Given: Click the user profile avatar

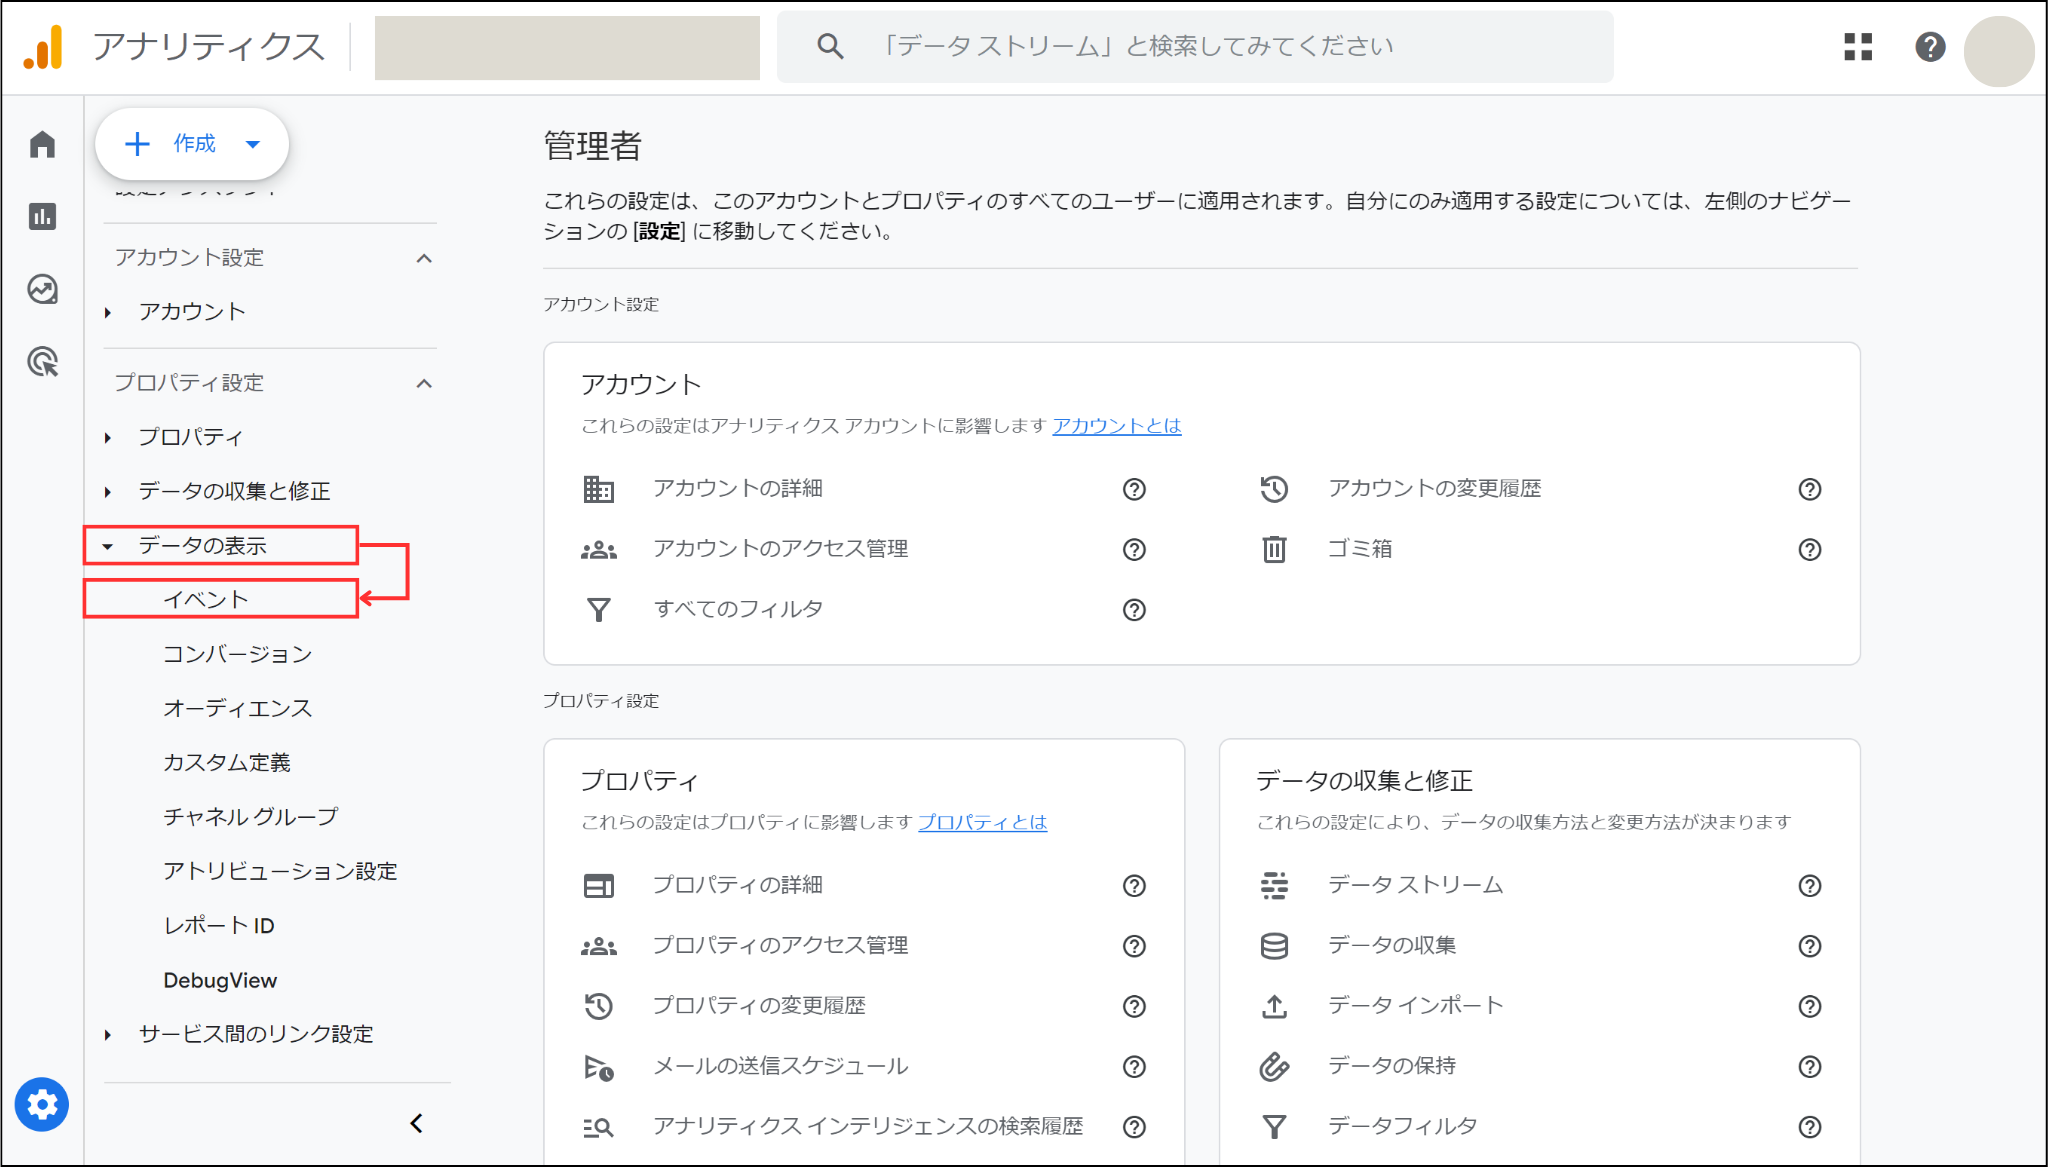Looking at the screenshot, I should click(x=1999, y=51).
